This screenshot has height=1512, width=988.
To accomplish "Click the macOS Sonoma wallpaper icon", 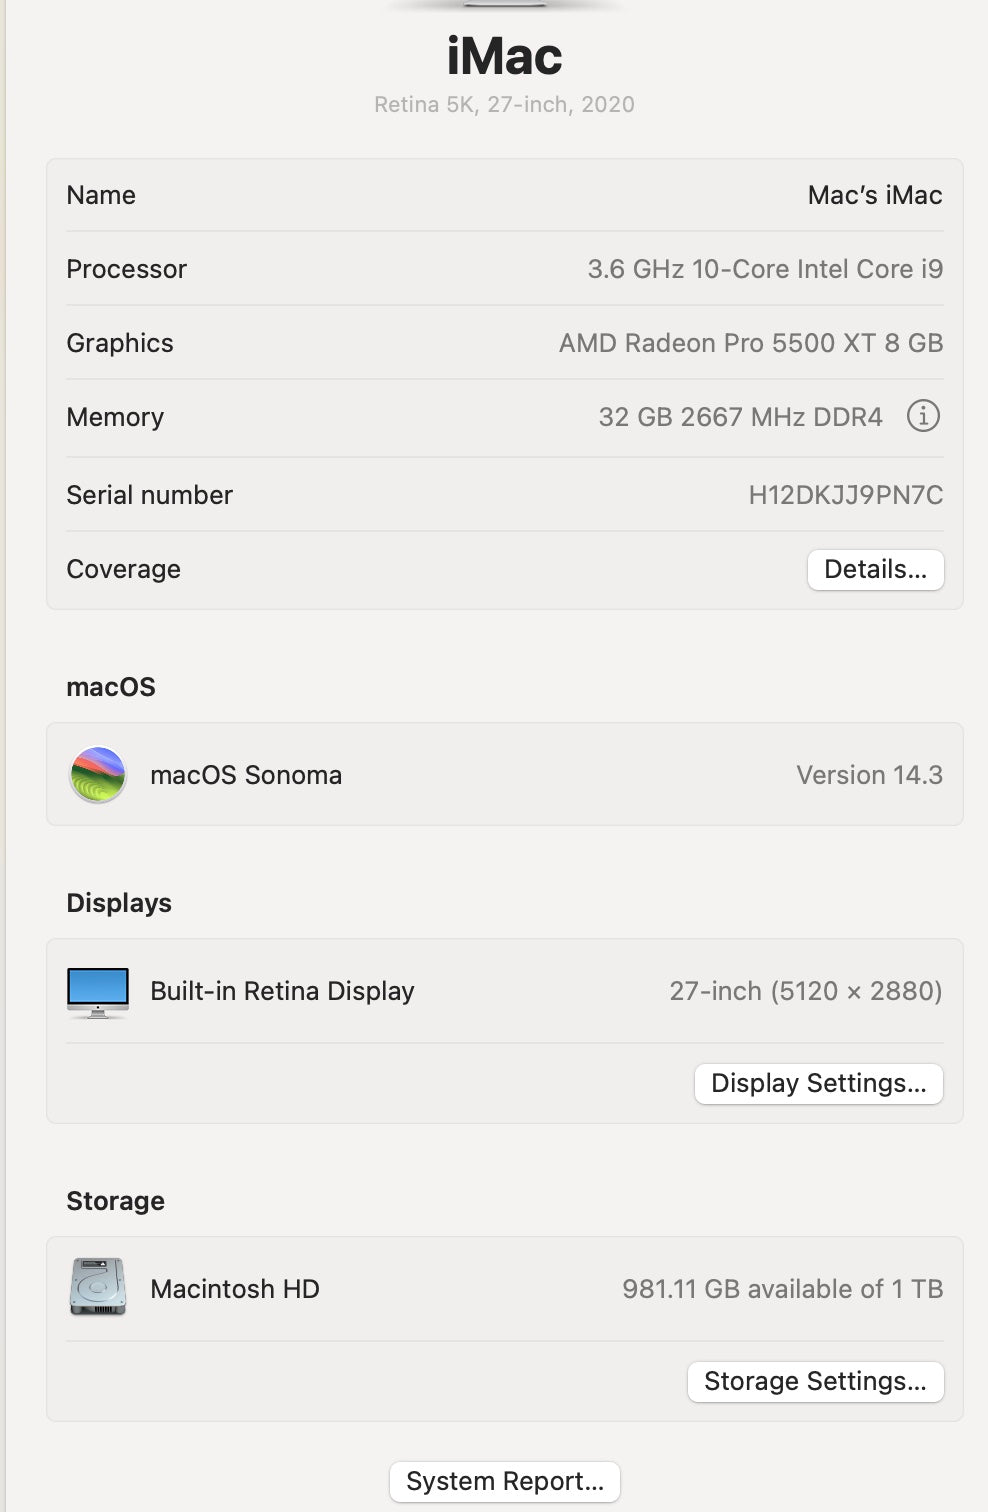I will (x=98, y=775).
